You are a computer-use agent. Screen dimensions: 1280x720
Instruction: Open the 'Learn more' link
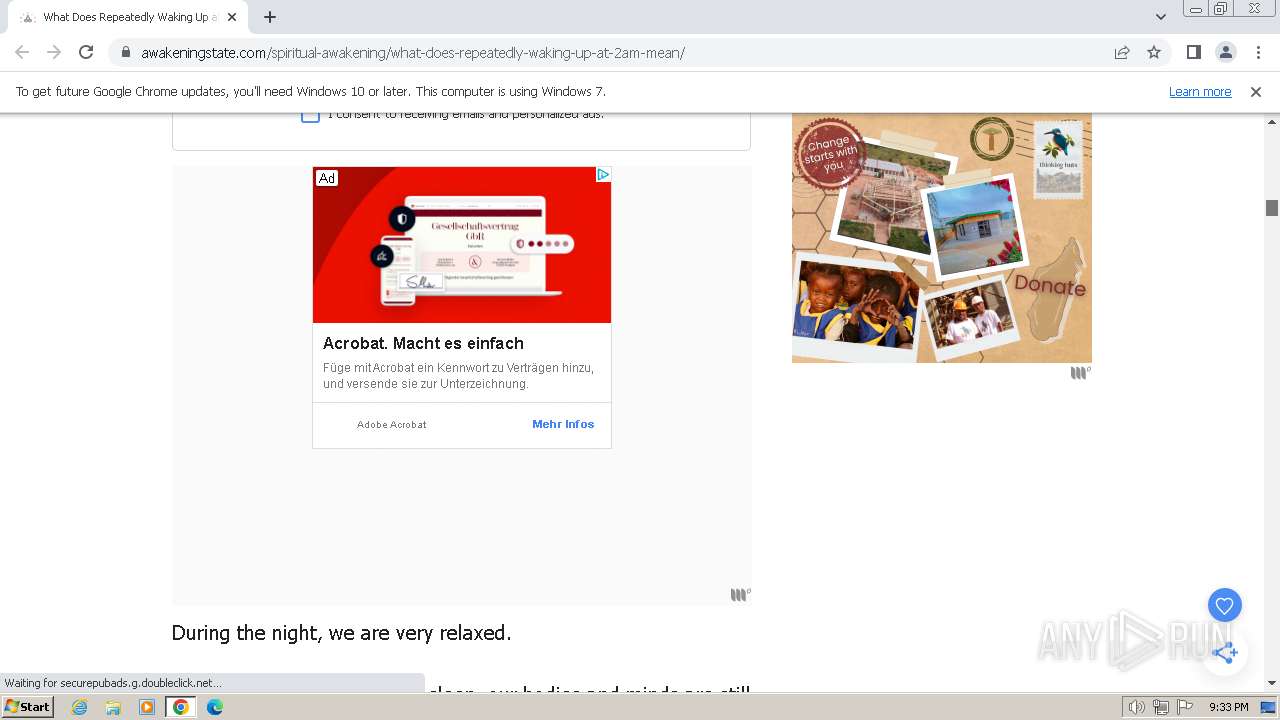click(x=1200, y=91)
